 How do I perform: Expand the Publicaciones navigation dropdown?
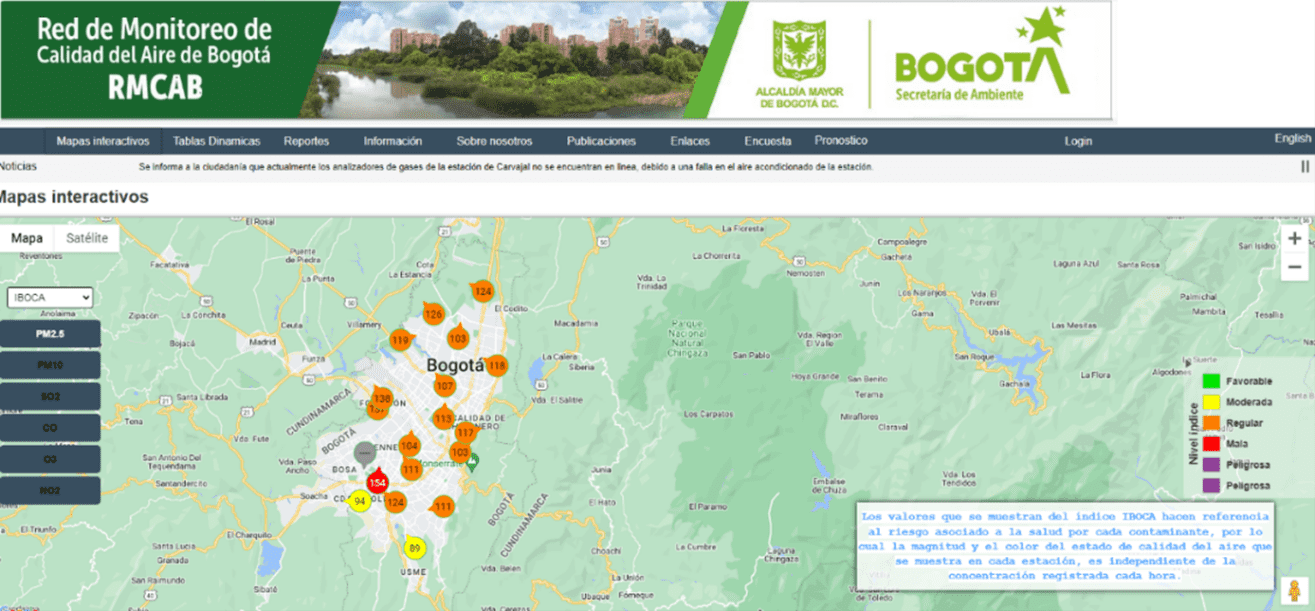(600, 140)
